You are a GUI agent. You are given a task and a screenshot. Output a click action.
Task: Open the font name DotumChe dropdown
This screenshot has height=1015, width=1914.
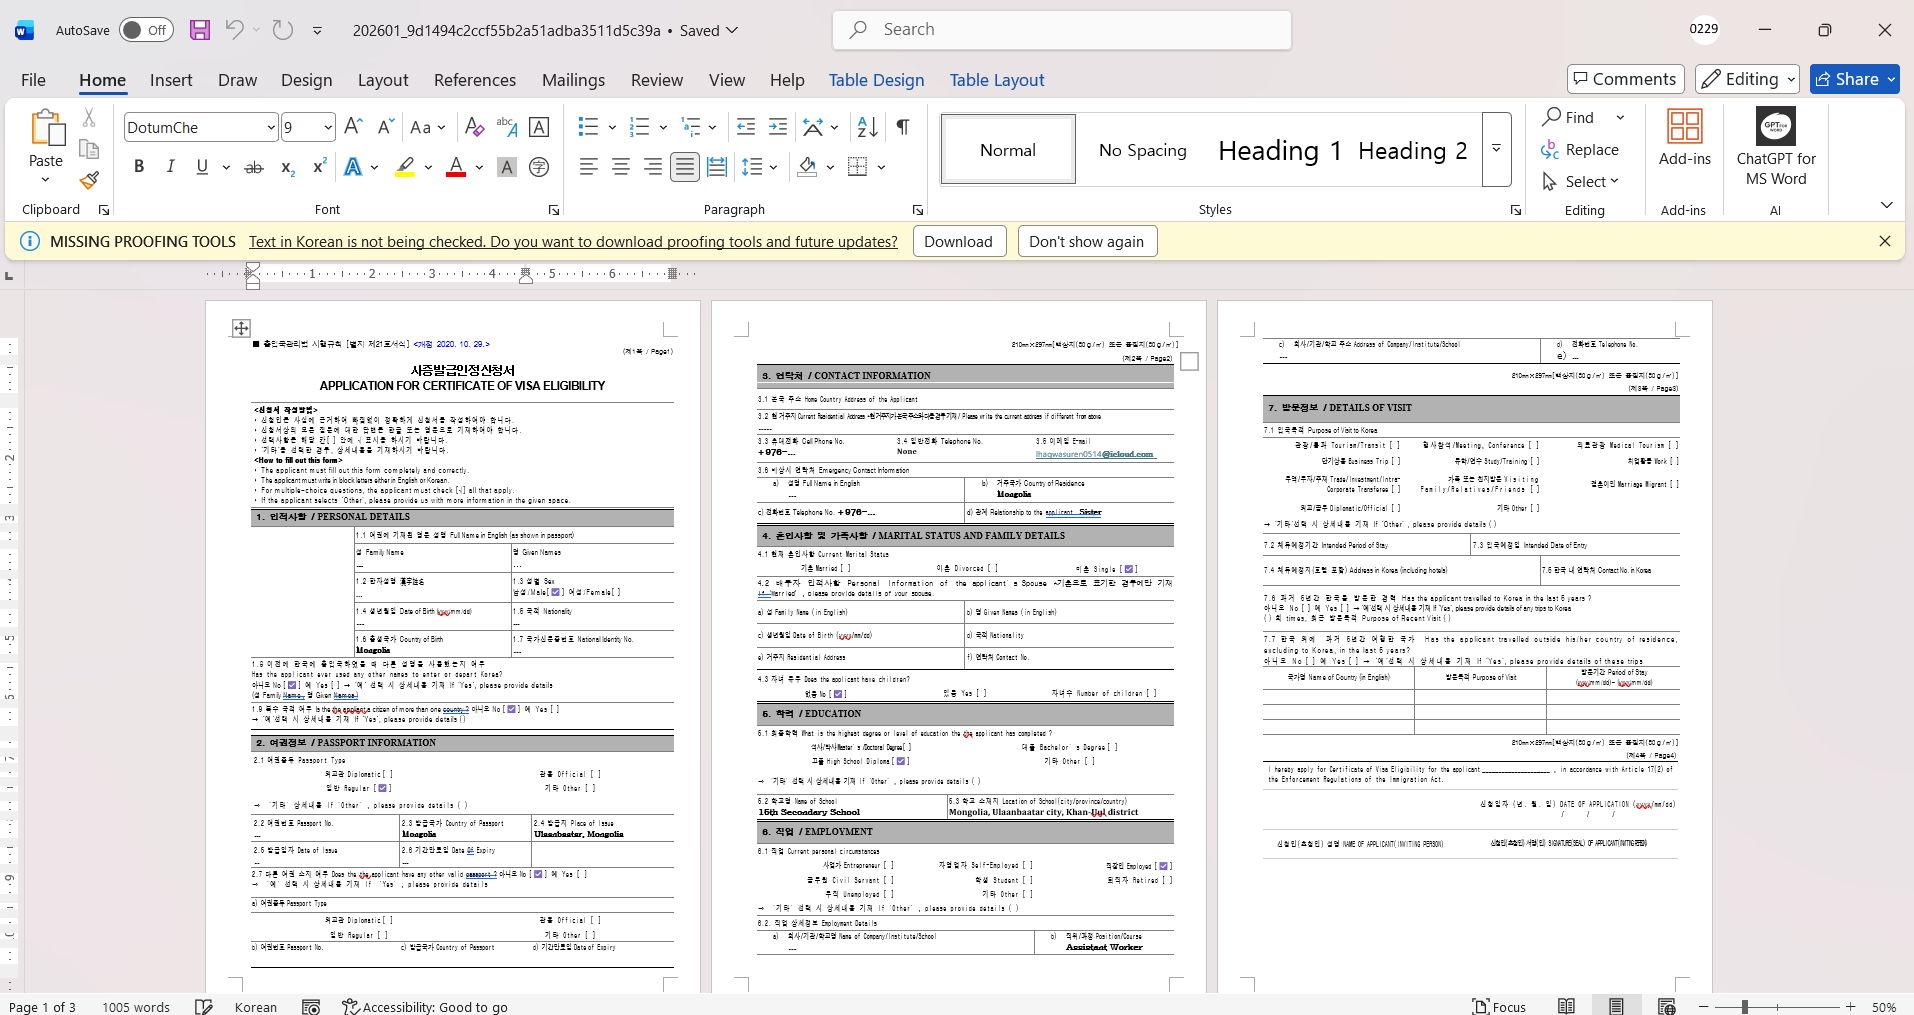(271, 127)
